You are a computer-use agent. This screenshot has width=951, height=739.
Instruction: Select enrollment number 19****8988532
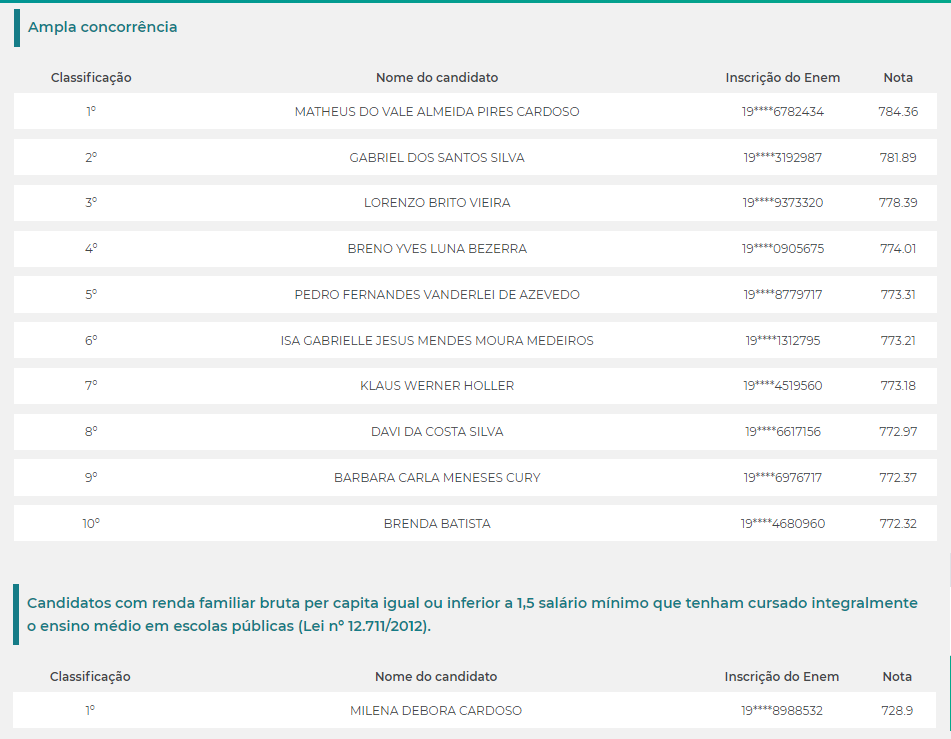[781, 710]
